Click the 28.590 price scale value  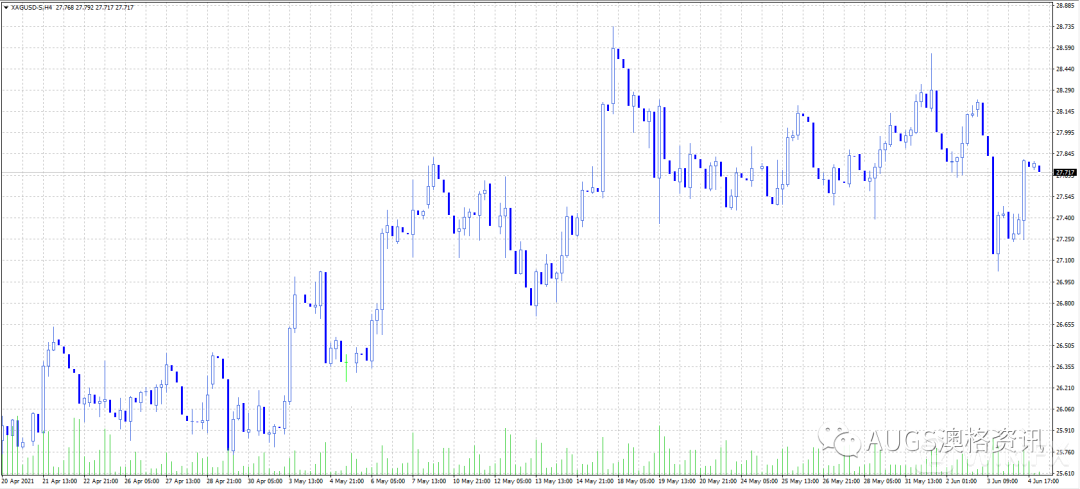click(1064, 48)
